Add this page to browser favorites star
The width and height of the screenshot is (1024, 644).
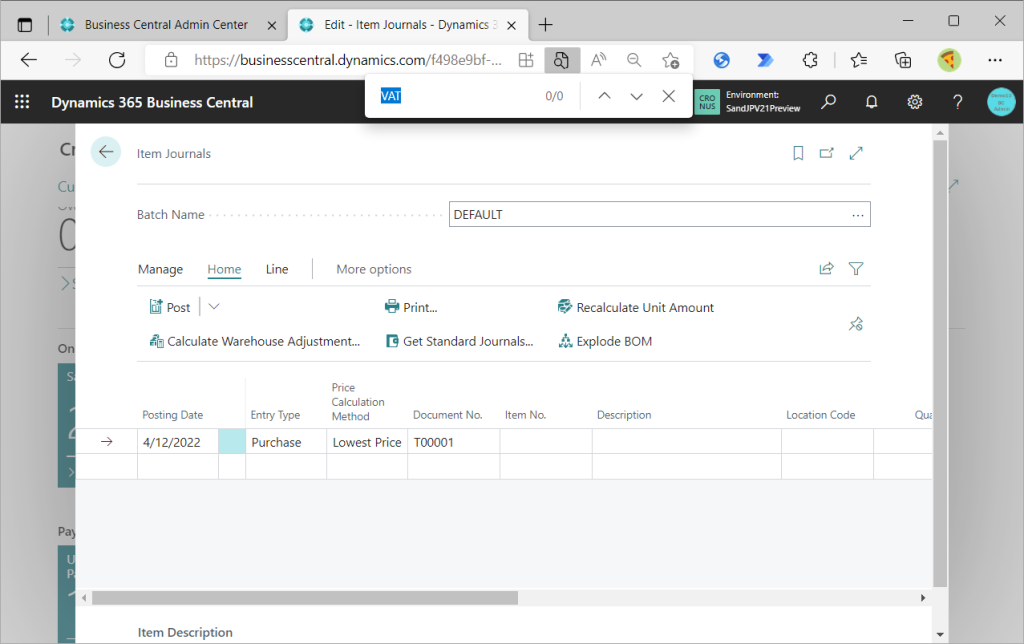[670, 60]
